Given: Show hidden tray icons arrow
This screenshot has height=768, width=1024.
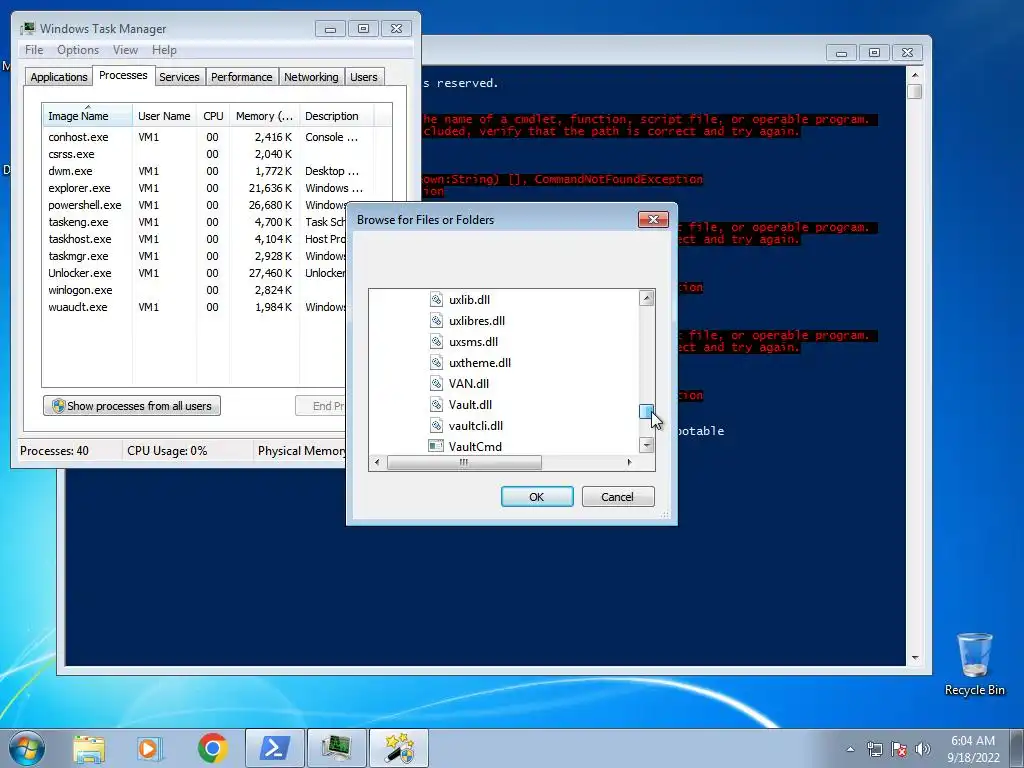Looking at the screenshot, I should pyautogui.click(x=850, y=749).
